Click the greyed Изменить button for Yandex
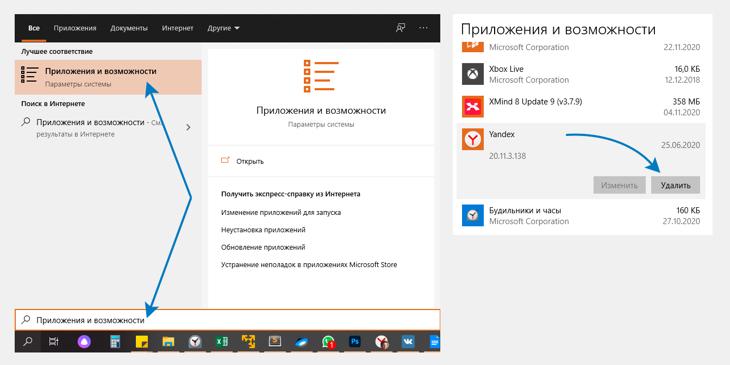Screen dimensions: 730x365 click(619, 185)
